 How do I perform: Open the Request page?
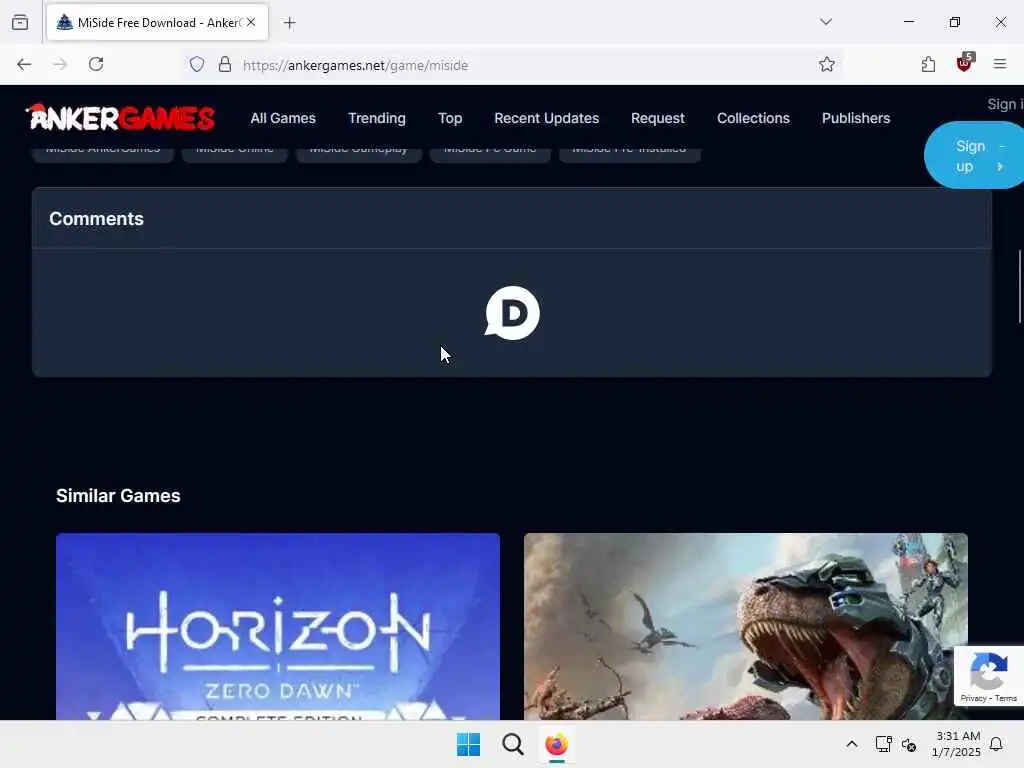658,118
